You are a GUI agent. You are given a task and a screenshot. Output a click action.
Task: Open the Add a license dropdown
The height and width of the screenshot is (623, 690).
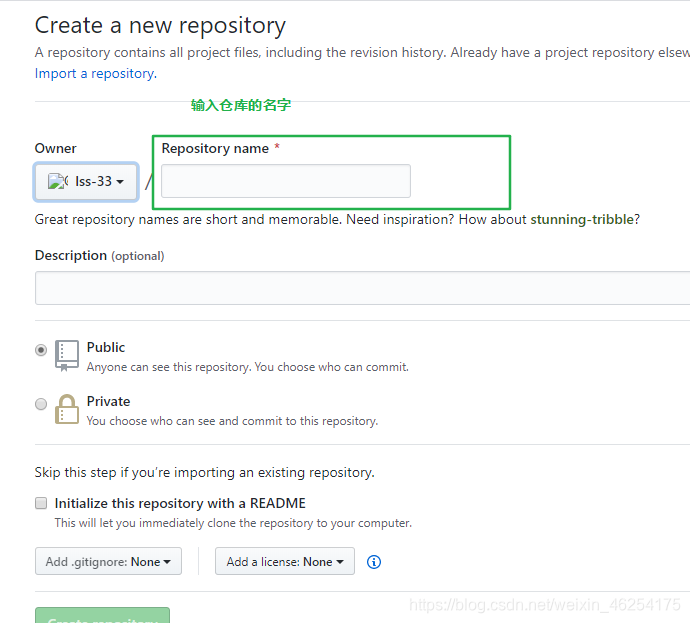[x=285, y=561]
